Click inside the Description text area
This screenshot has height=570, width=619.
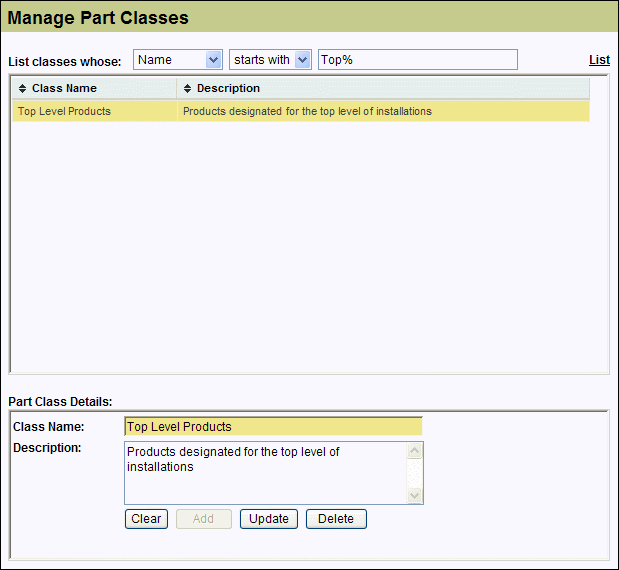266,473
